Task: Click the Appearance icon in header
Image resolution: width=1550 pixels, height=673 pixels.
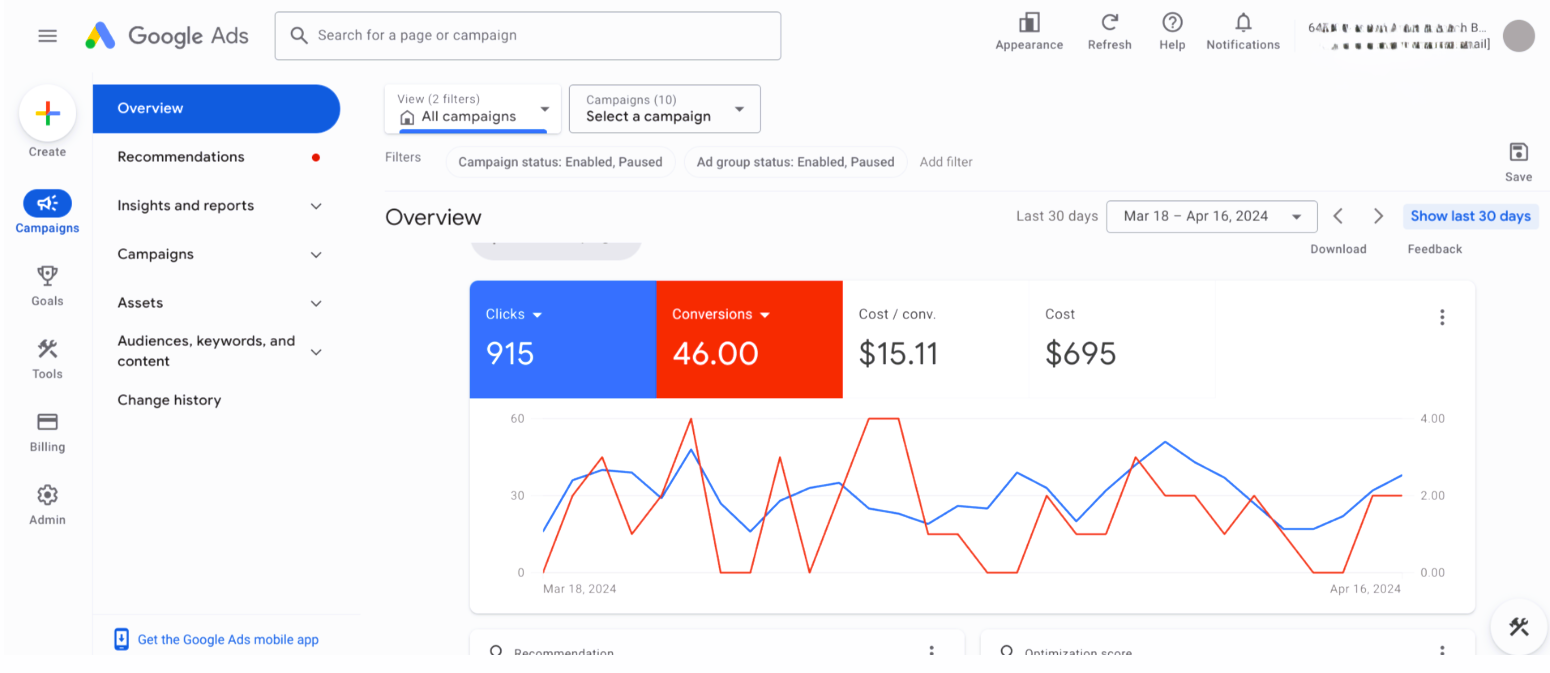Action: 1028,23
